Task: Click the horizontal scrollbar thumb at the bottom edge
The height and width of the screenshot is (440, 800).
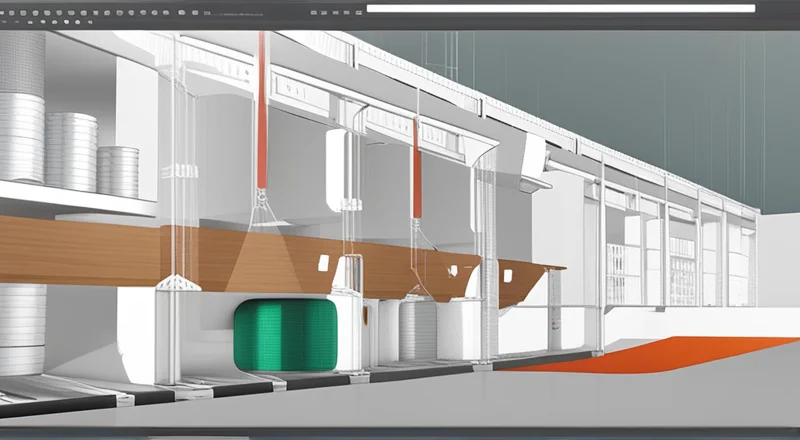Action: tap(200, 436)
